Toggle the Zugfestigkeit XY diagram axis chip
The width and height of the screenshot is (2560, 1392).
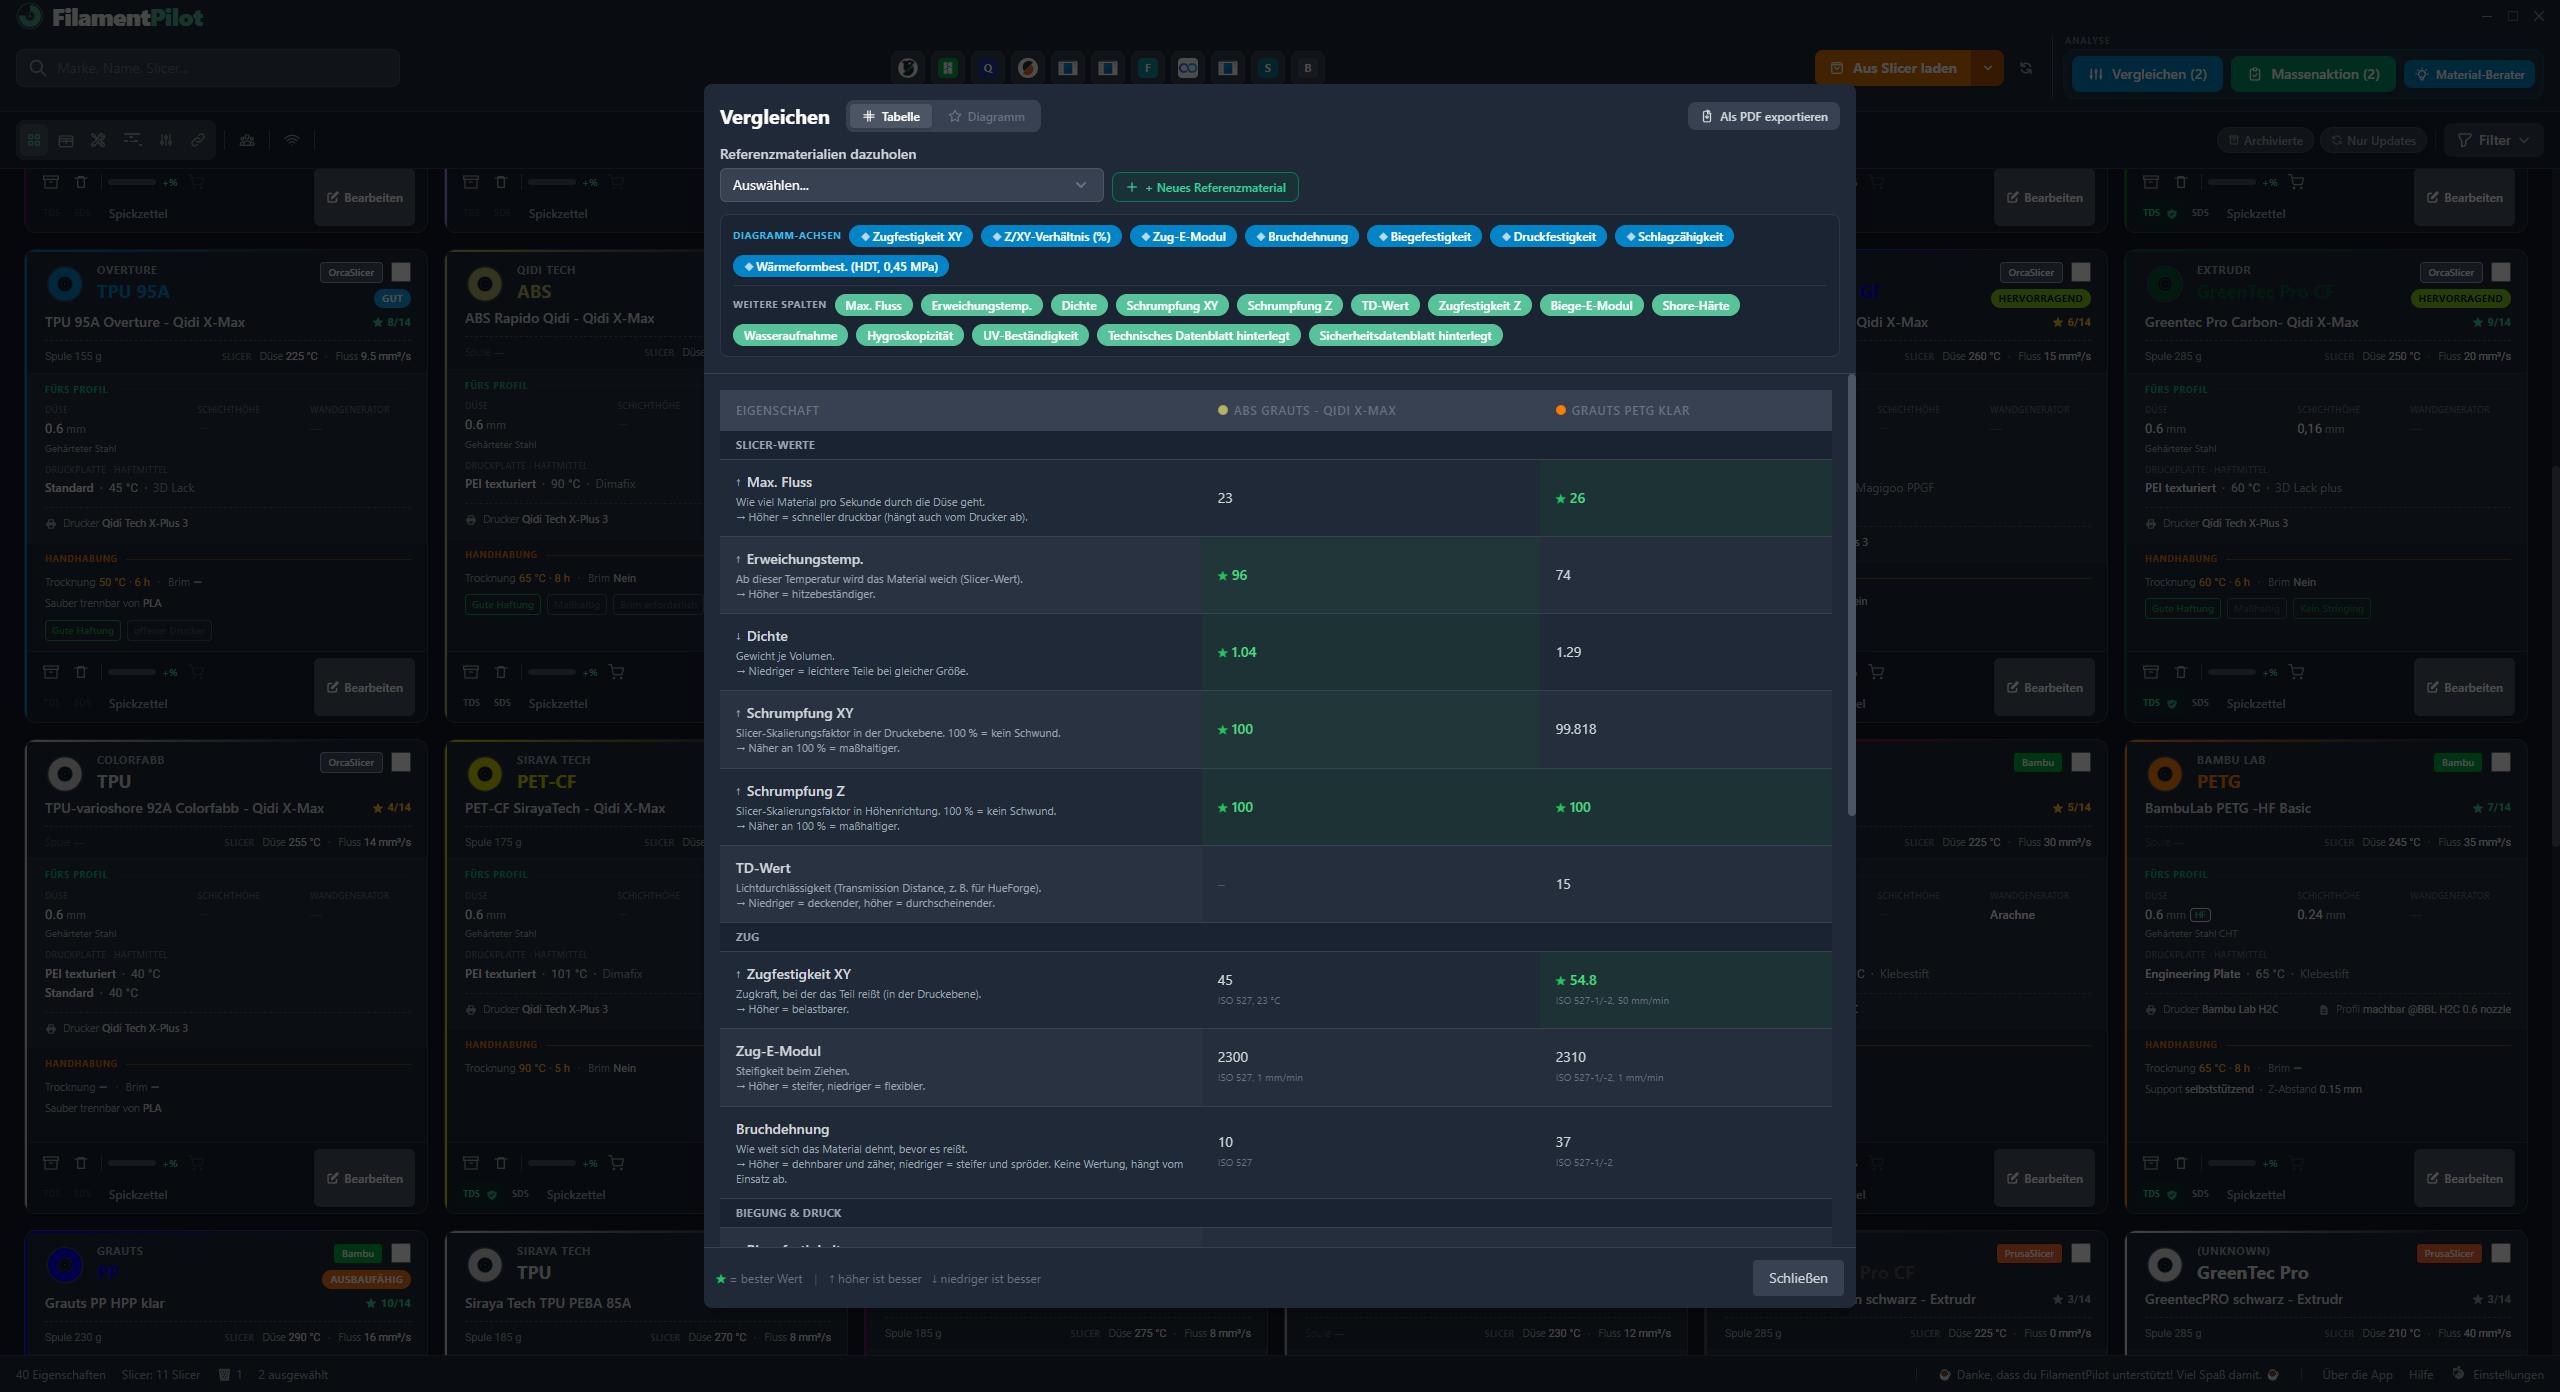click(911, 237)
